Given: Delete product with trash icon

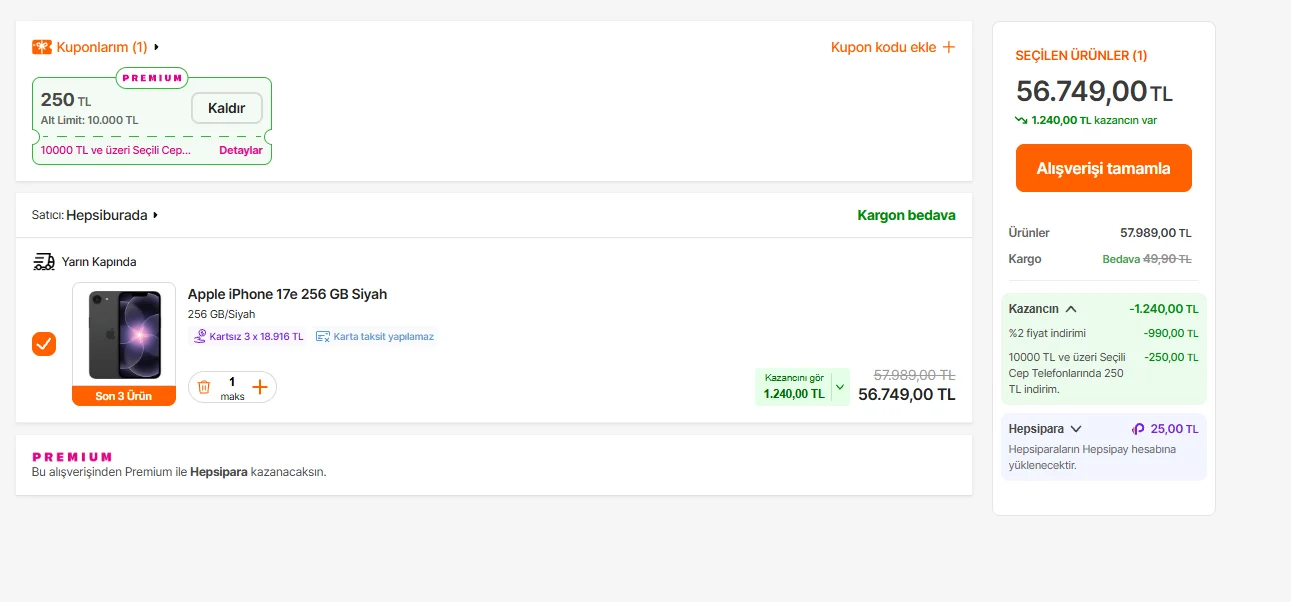Looking at the screenshot, I should (x=204, y=387).
